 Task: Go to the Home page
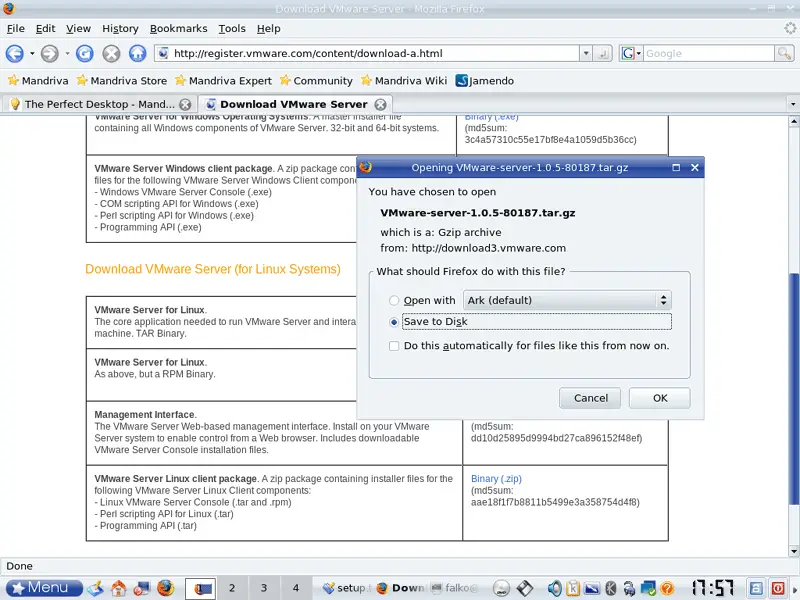[x=137, y=53]
